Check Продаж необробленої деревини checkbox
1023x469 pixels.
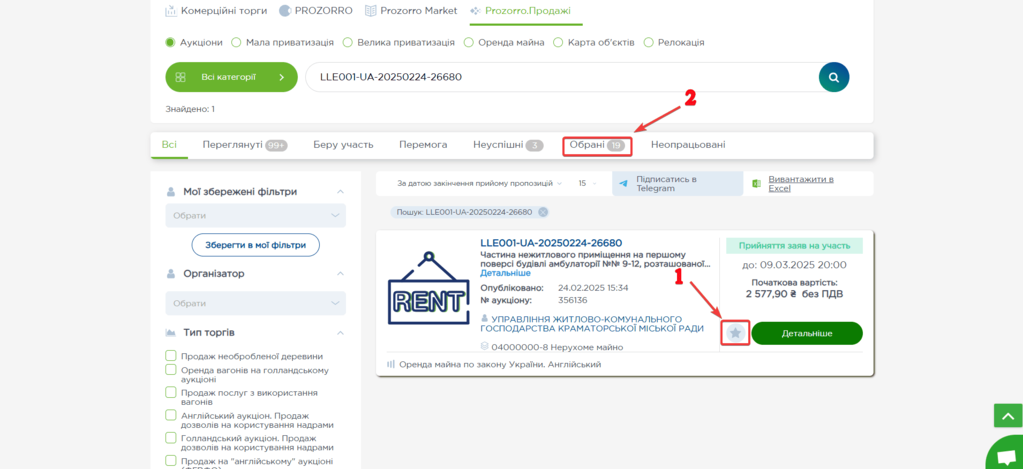[x=171, y=356]
